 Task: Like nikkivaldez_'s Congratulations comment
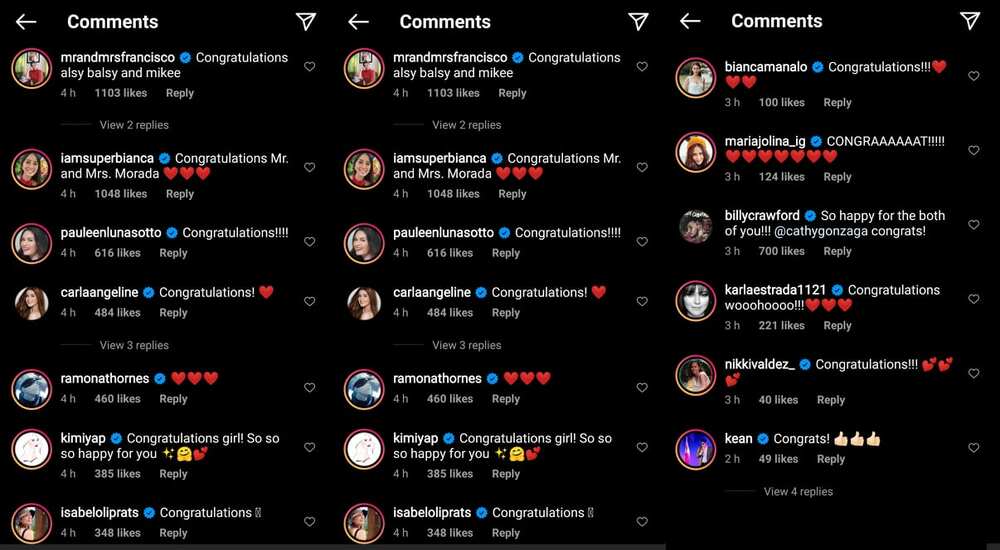(x=973, y=373)
